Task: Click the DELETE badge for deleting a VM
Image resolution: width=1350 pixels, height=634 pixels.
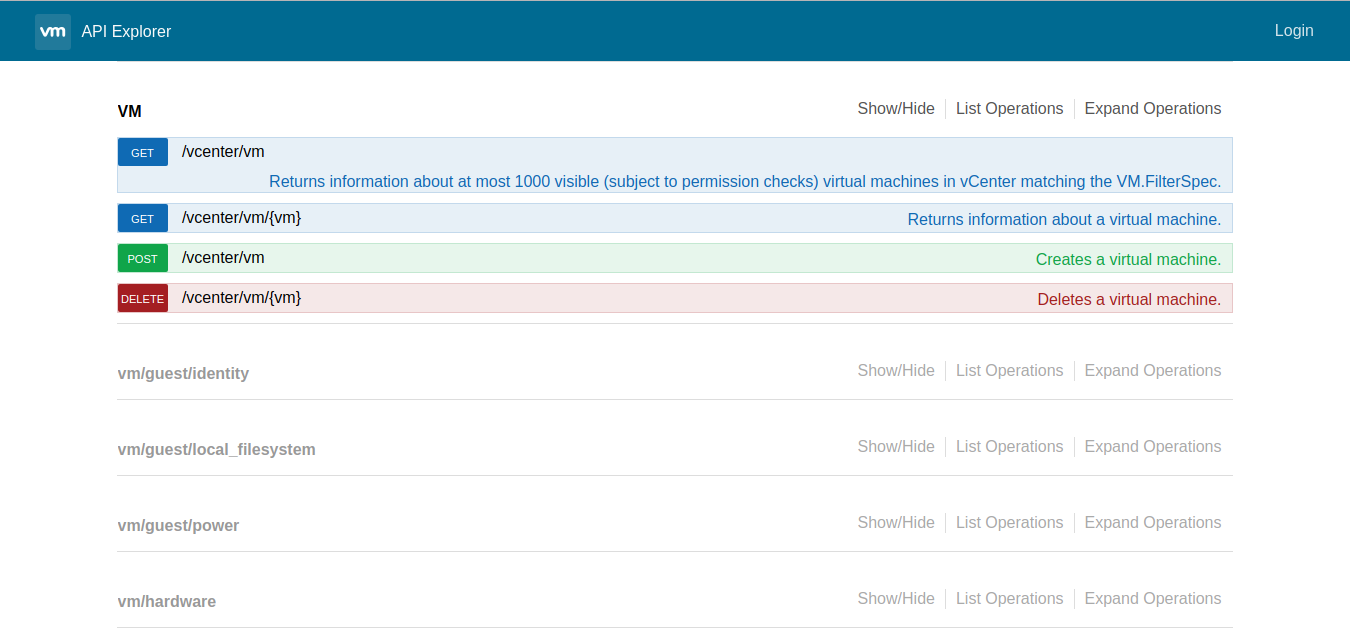Action: (x=142, y=298)
